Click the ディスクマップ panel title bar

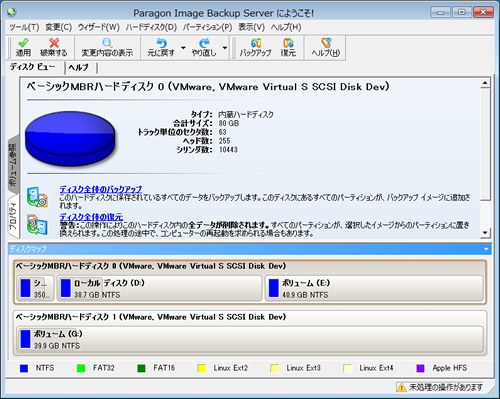tap(250, 249)
